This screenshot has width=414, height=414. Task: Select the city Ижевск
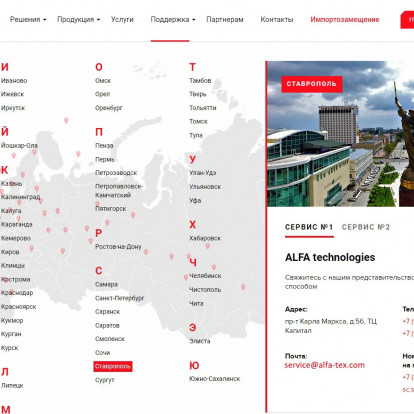click(x=12, y=94)
